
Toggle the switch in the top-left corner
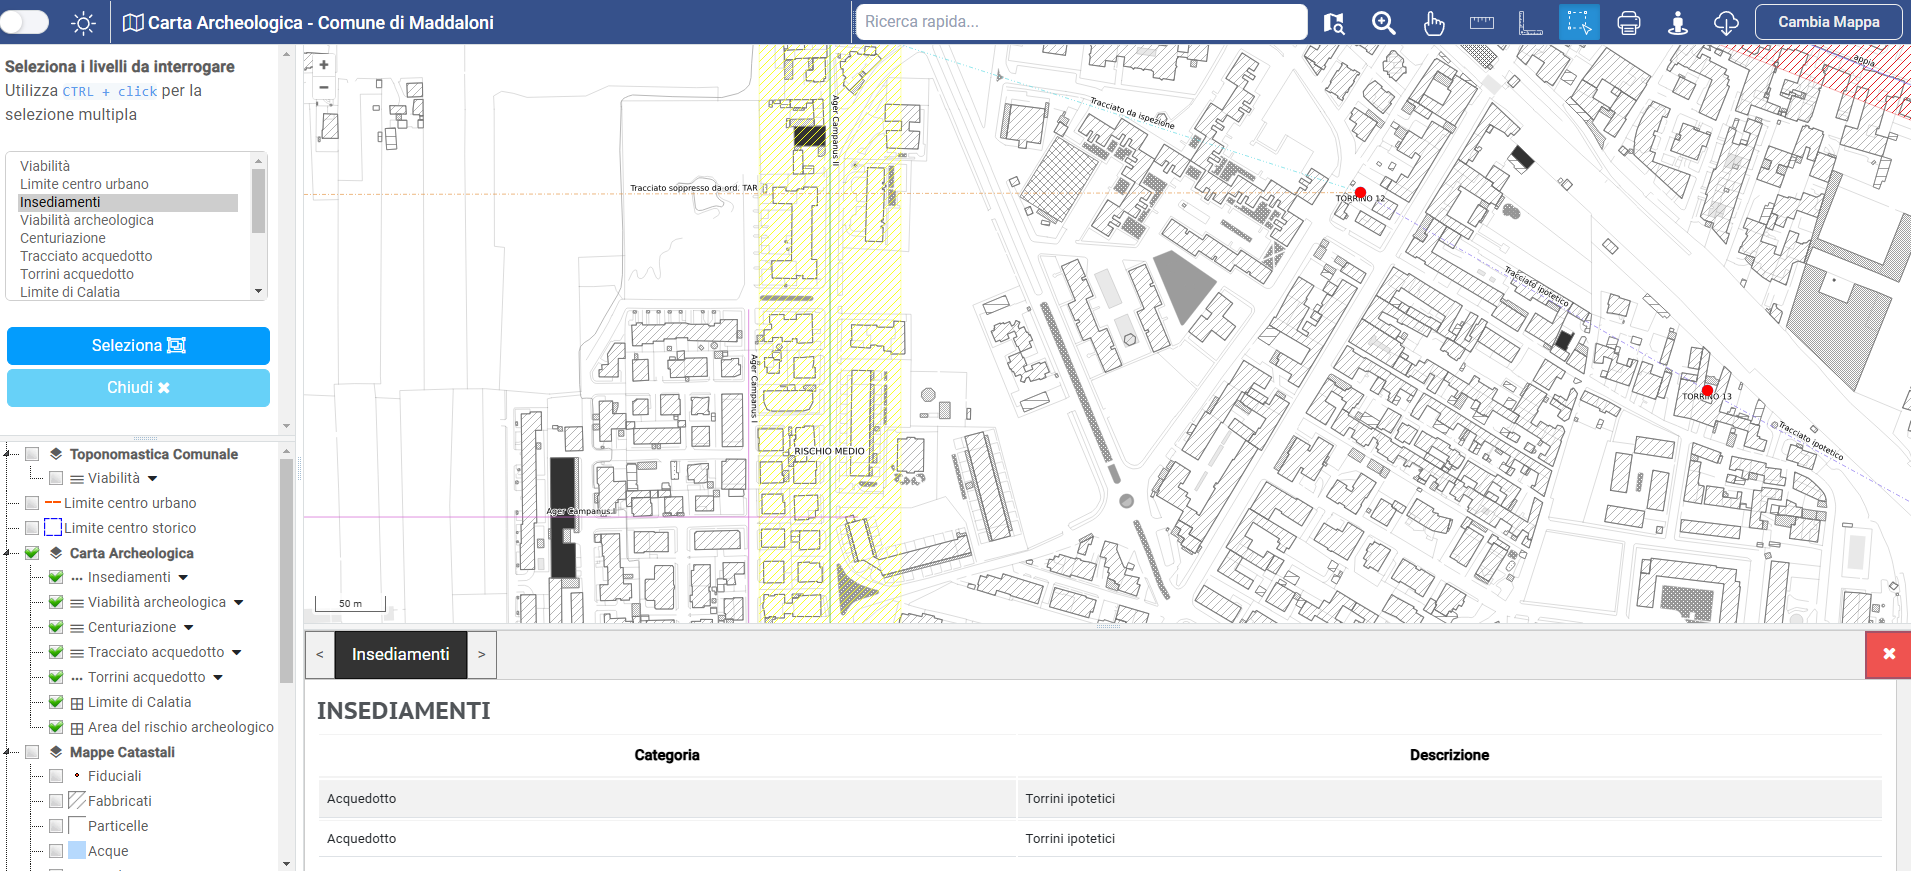point(25,22)
